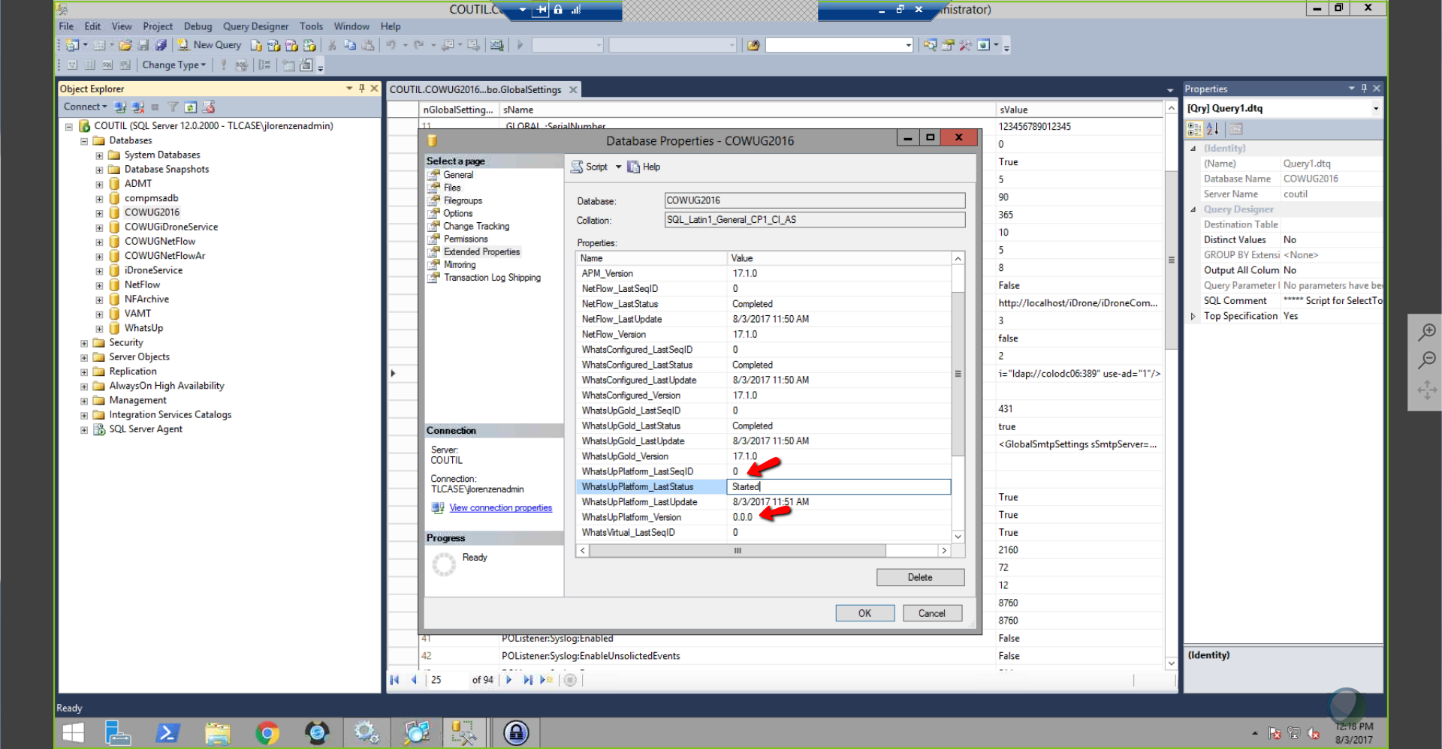Screen dimensions: 1442x749
Task: Click the Collation field value
Action: pos(815,220)
